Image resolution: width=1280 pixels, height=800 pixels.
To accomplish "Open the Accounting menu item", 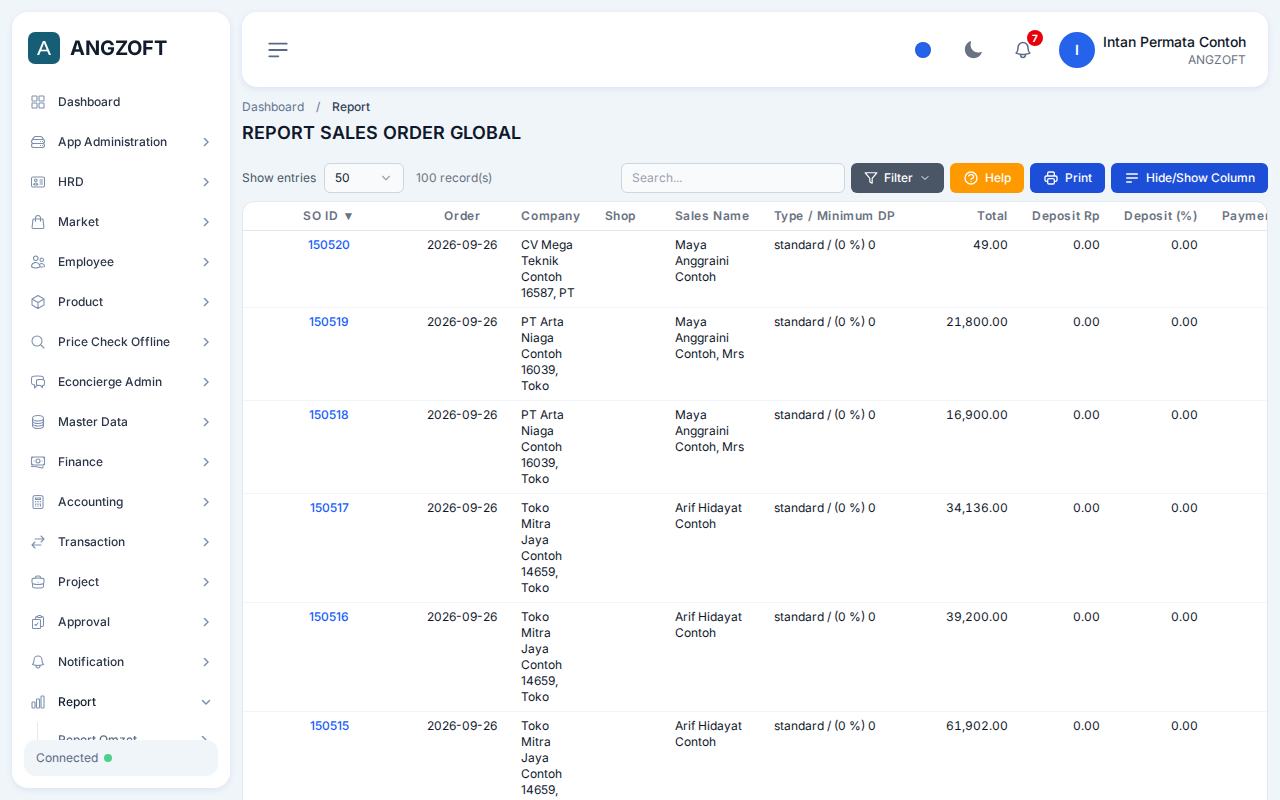I will coord(121,502).
